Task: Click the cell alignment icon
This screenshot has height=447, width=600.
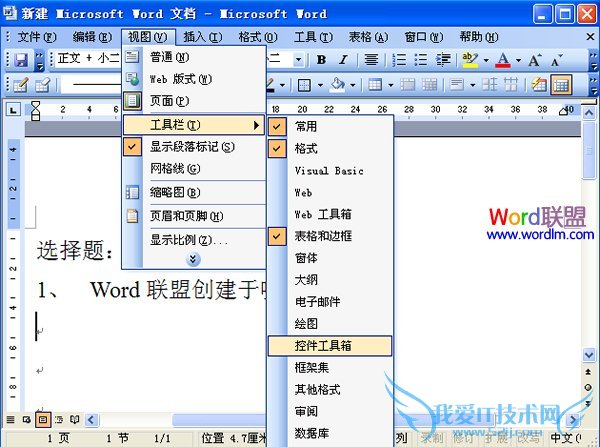Action: (457, 85)
